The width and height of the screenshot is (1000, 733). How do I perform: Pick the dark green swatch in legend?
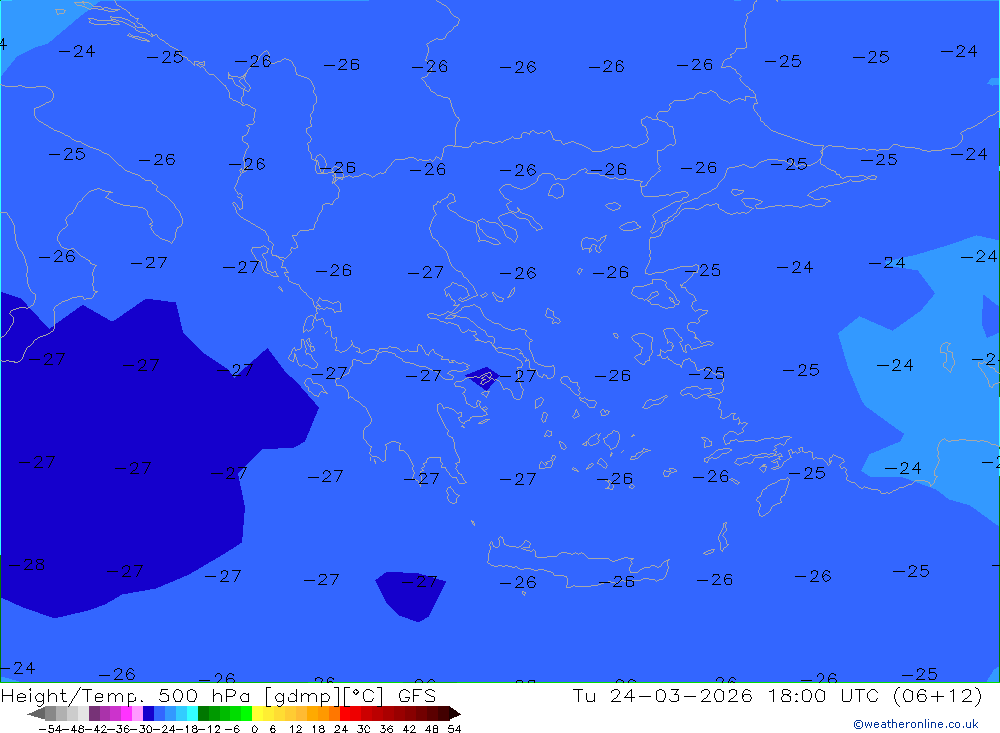(x=203, y=714)
